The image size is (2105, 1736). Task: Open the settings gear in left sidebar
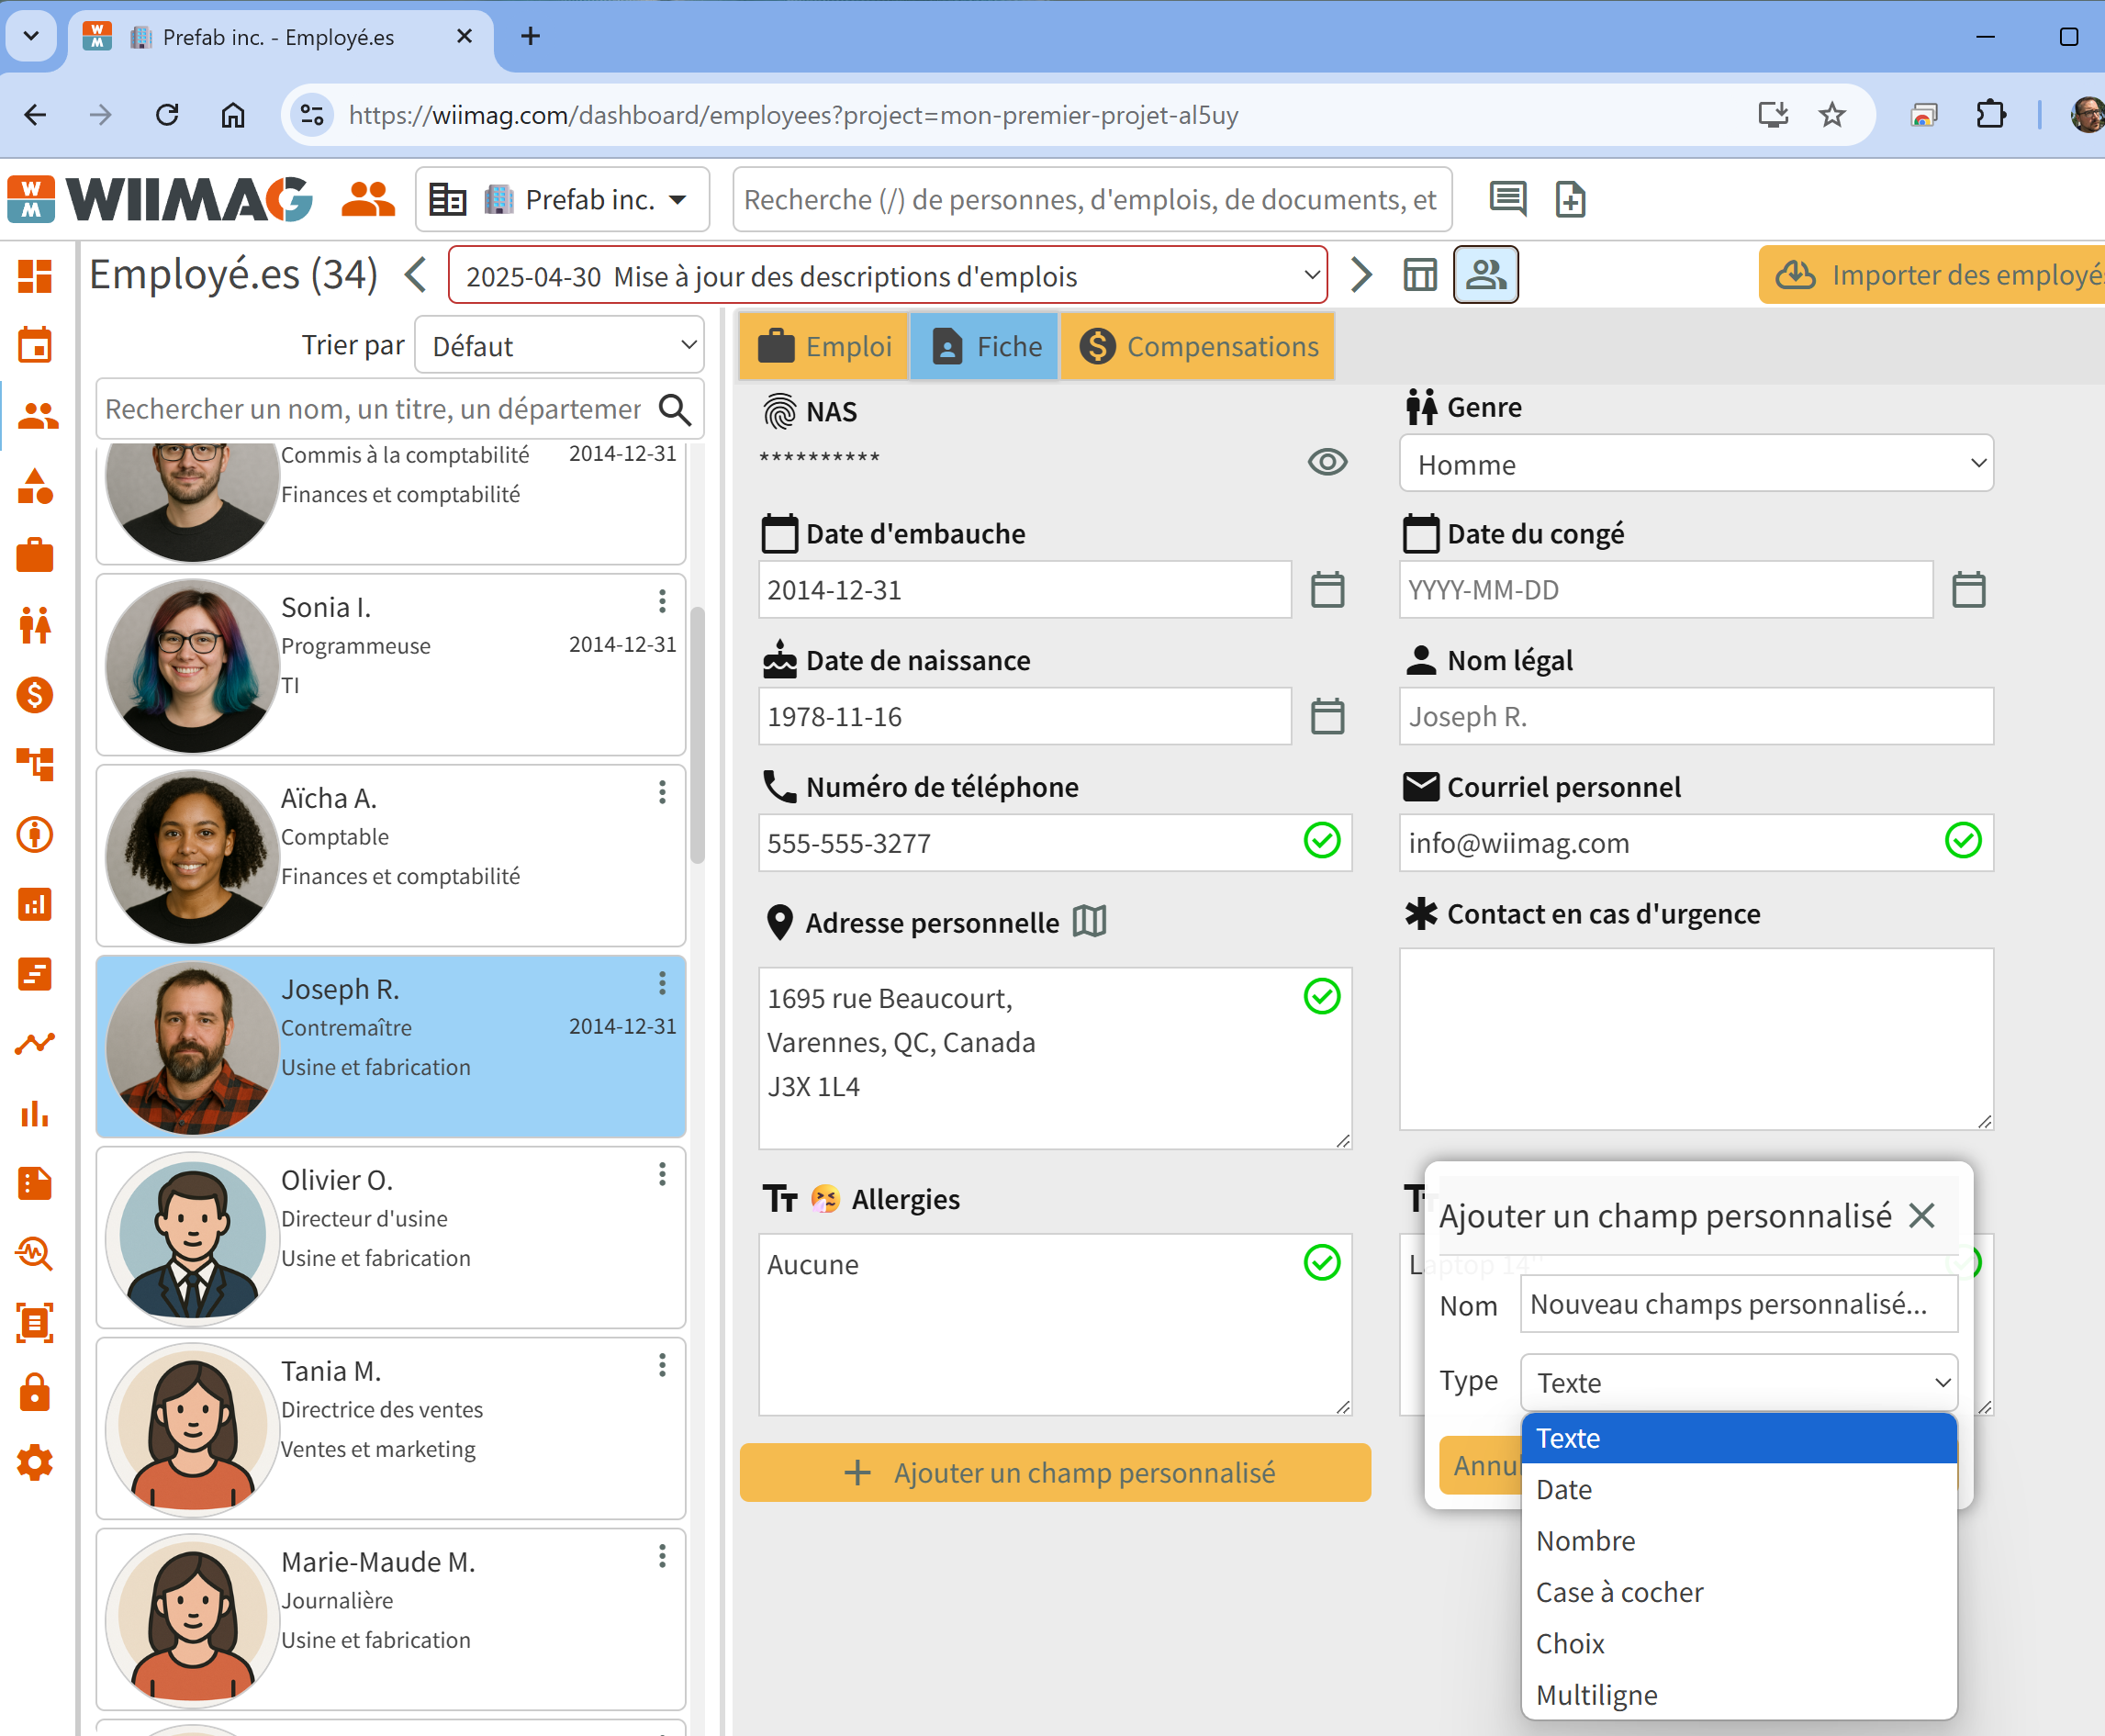tap(35, 1462)
